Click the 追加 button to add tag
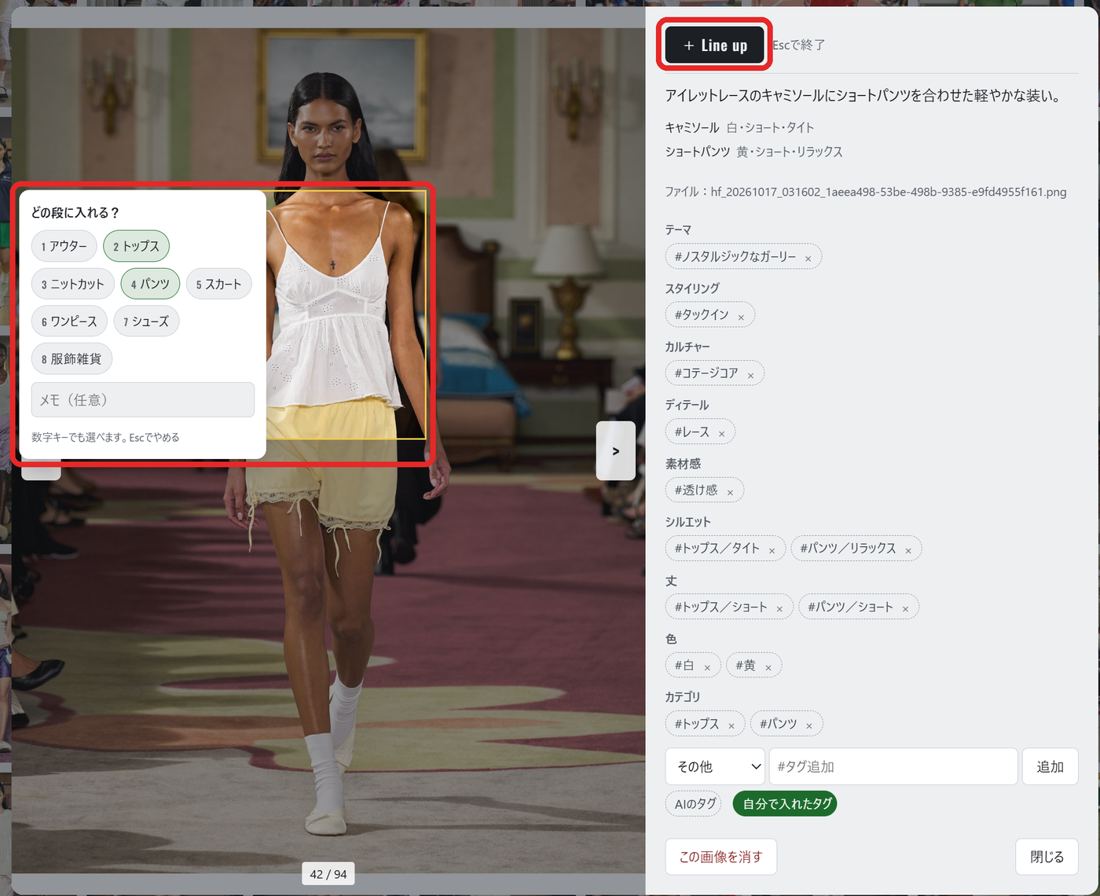1100x896 pixels. coord(1050,766)
